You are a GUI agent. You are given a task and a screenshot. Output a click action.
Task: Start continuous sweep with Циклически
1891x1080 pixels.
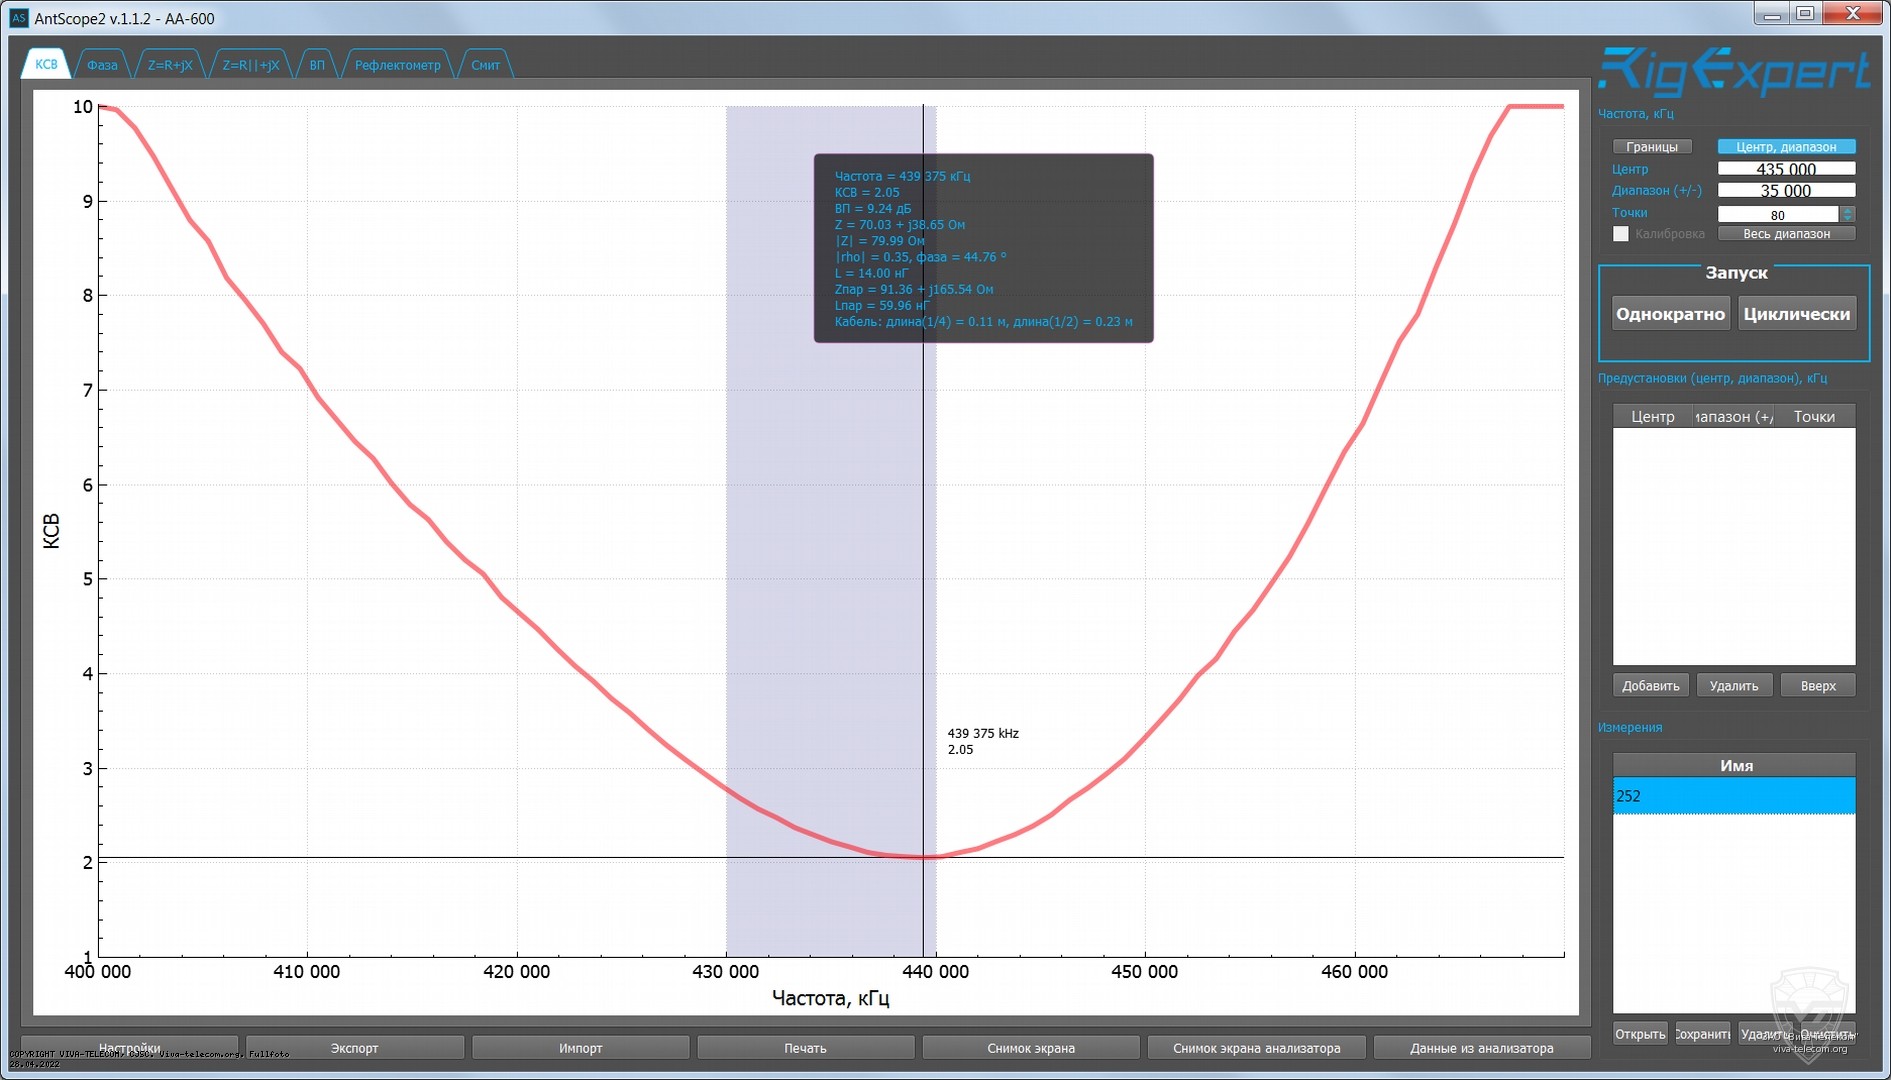tap(1796, 314)
